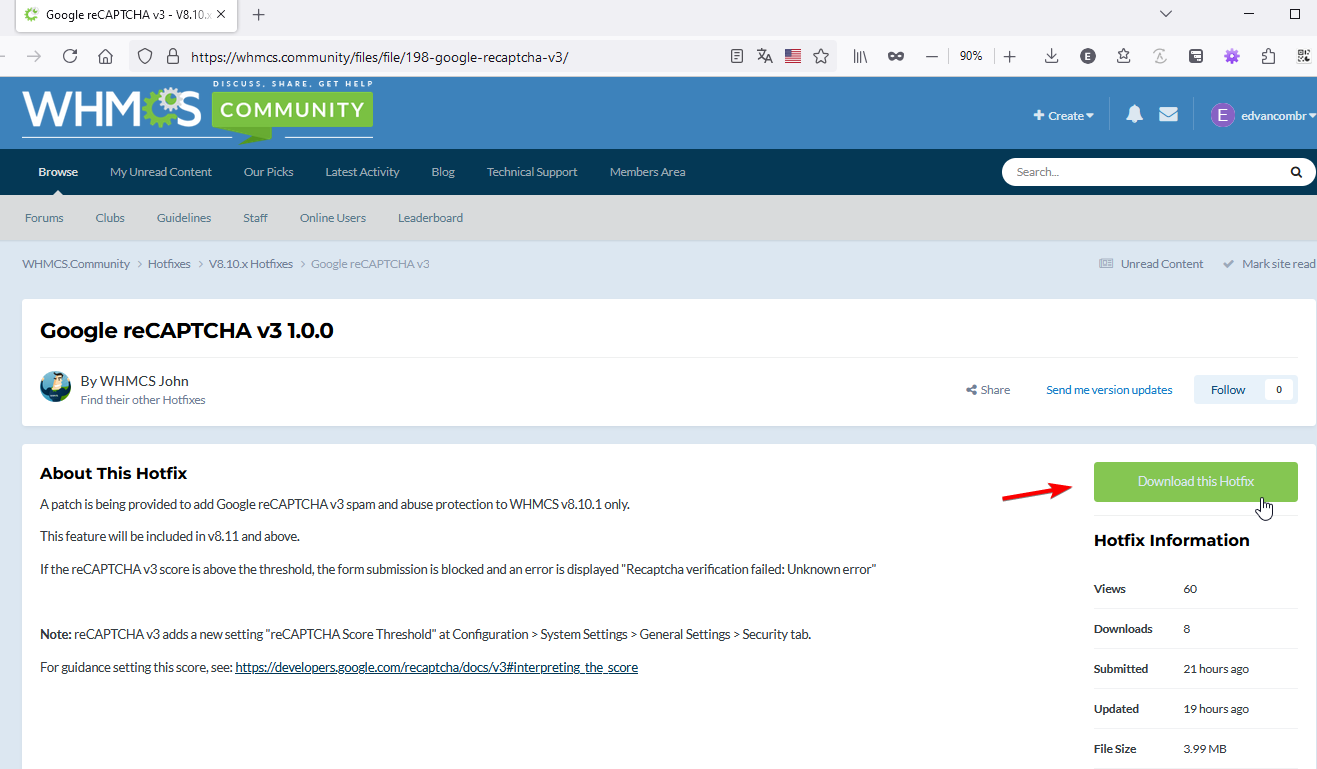
Task: Open the Technical Support tab
Action: (x=532, y=172)
